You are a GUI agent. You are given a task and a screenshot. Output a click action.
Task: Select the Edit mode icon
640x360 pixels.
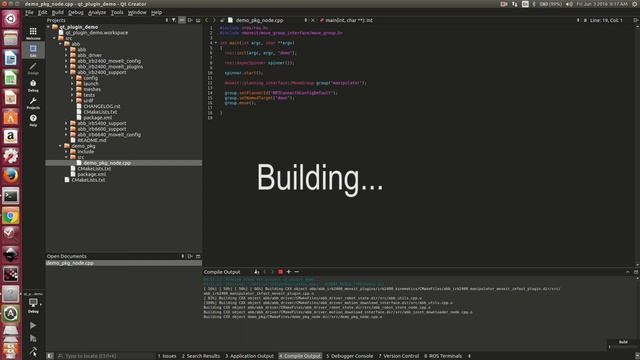(33, 50)
